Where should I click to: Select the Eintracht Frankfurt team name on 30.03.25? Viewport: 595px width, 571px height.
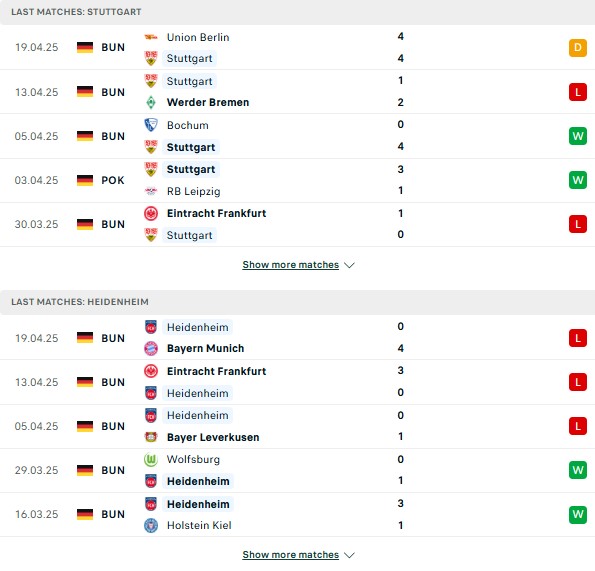(216, 213)
